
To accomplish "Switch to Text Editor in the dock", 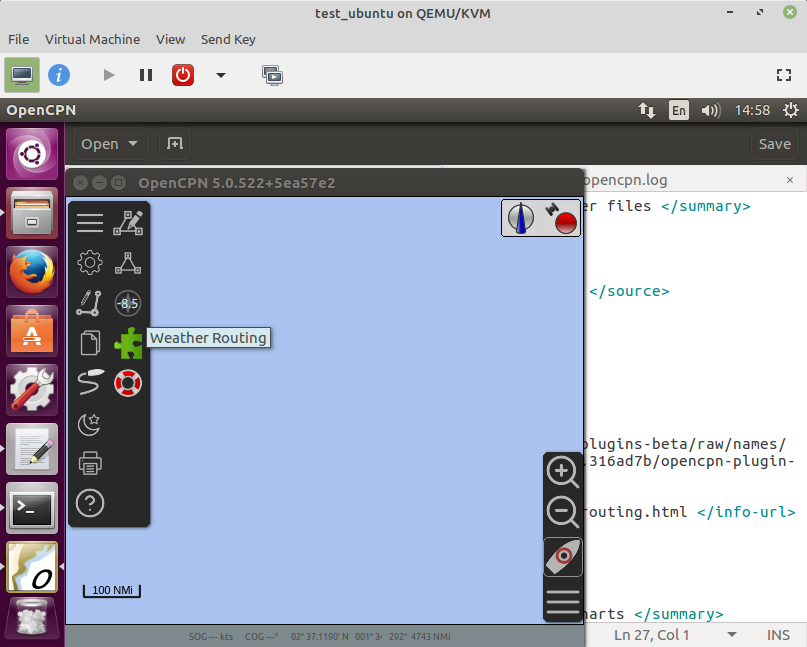I will [32, 449].
